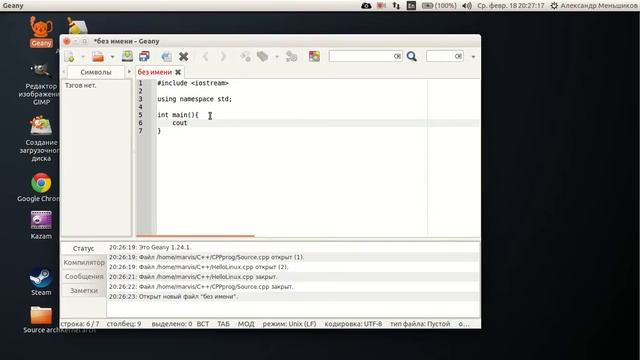640x360 pixels.
Task: Click line number 7 in the margin
Action: coord(140,131)
